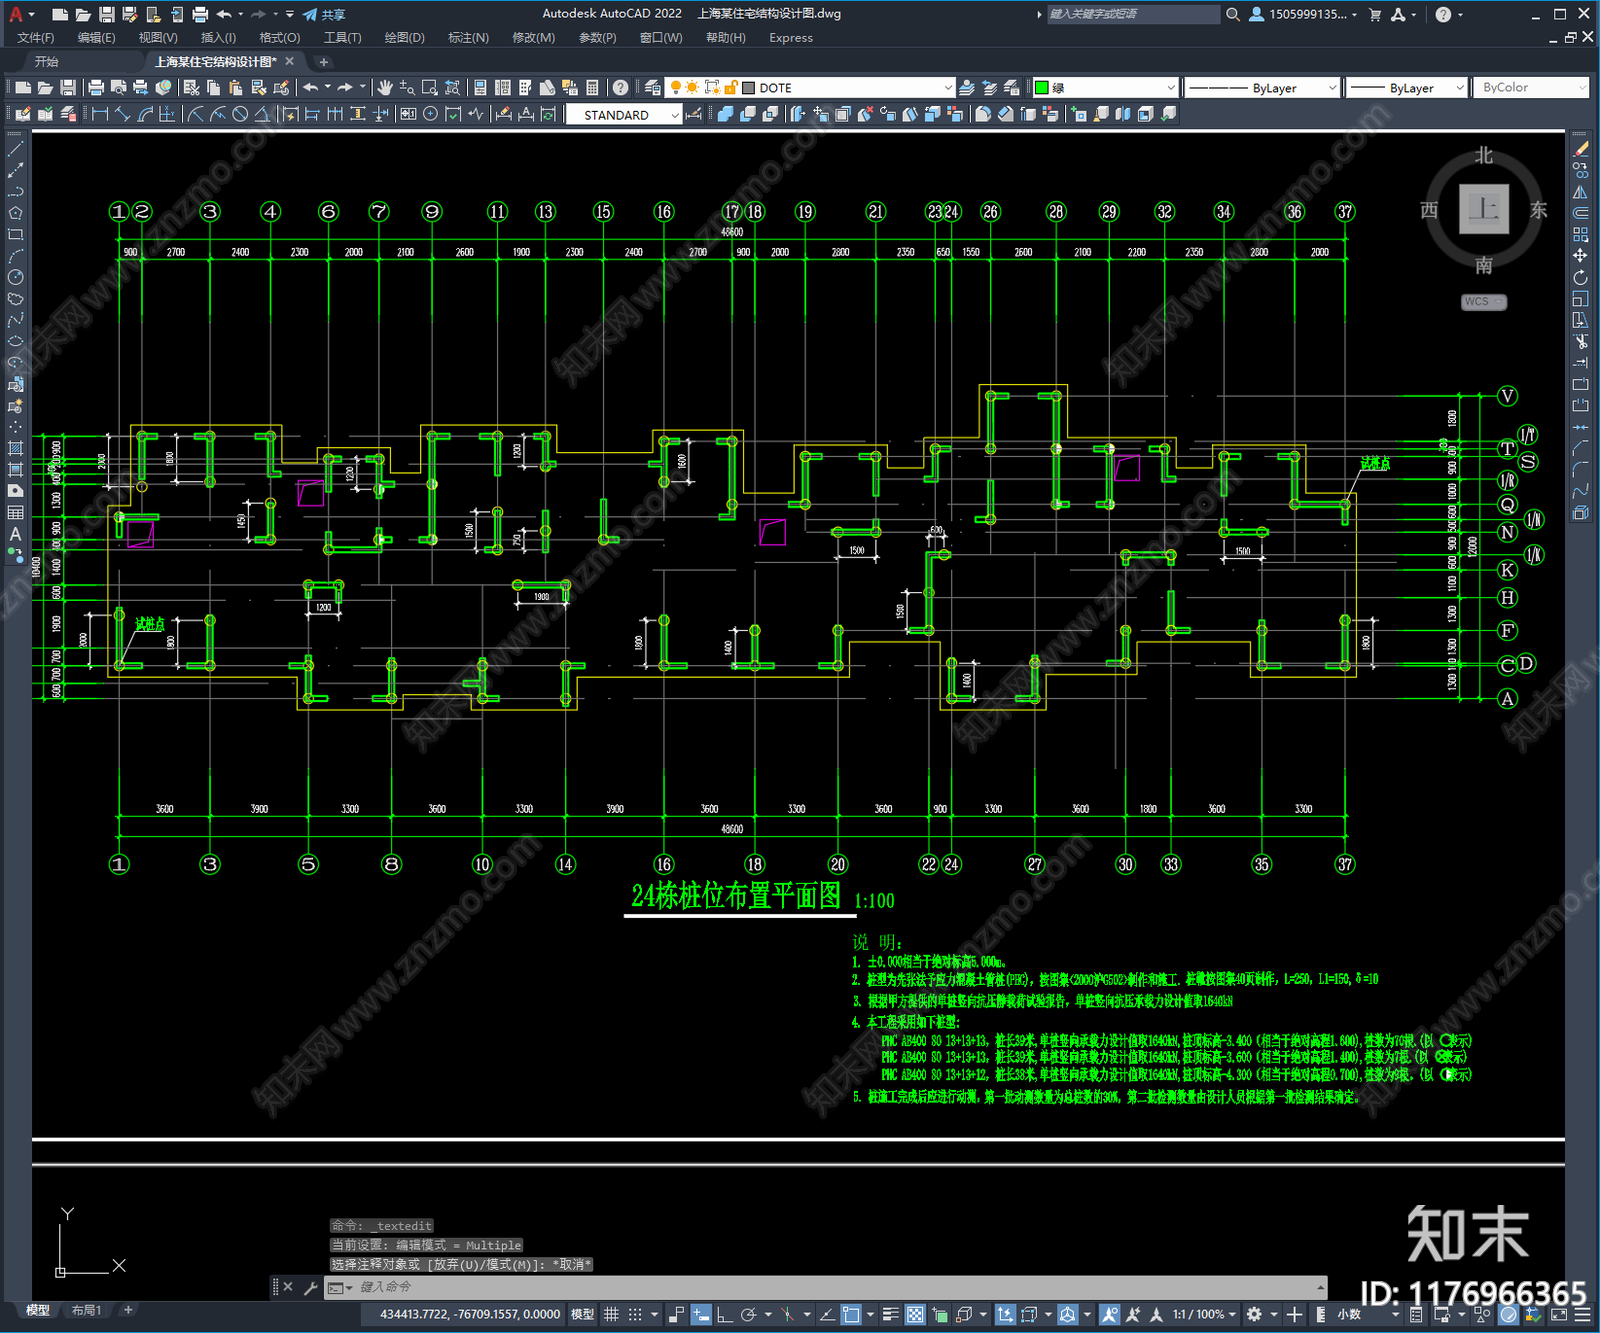Expand the ByColor plot style dropdown
The image size is (1600, 1333).
pos(1531,88)
